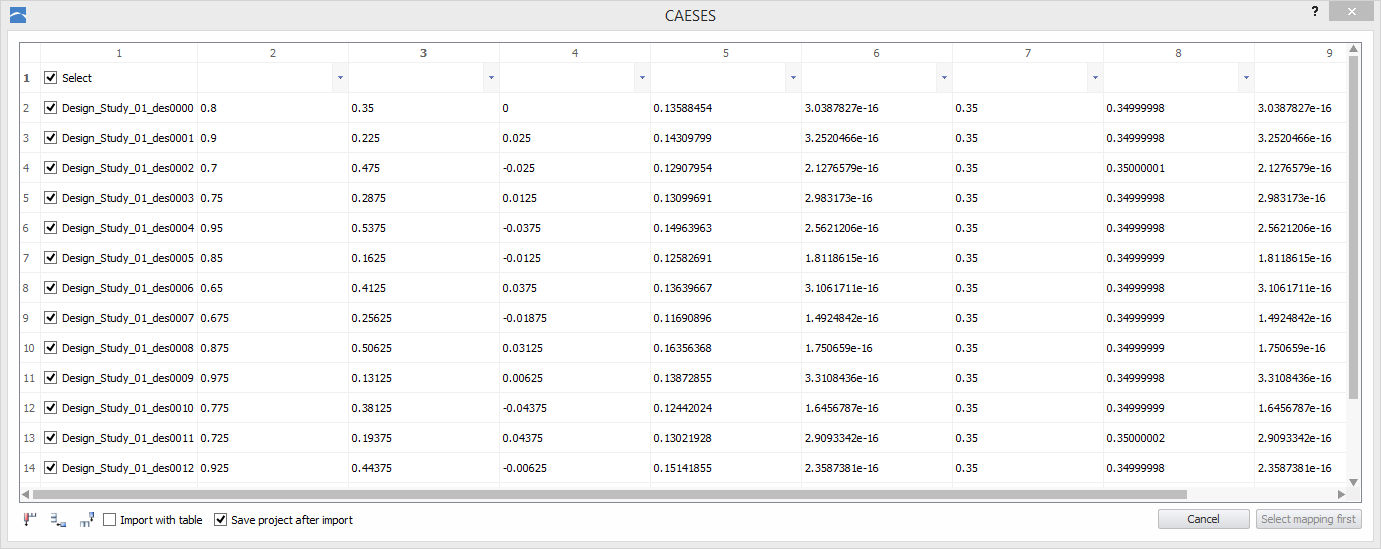Select row header 2
Image resolution: width=1381 pixels, height=549 pixels.
30,108
